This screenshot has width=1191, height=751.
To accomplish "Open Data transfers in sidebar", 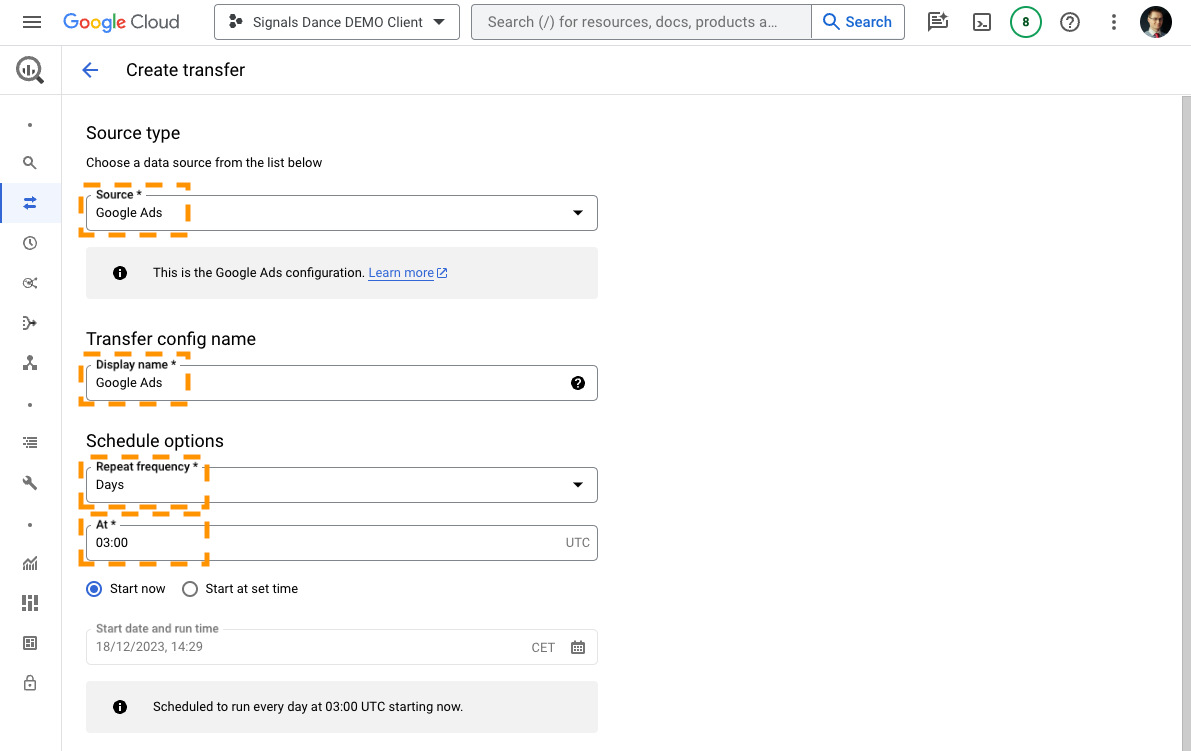I will (30, 203).
